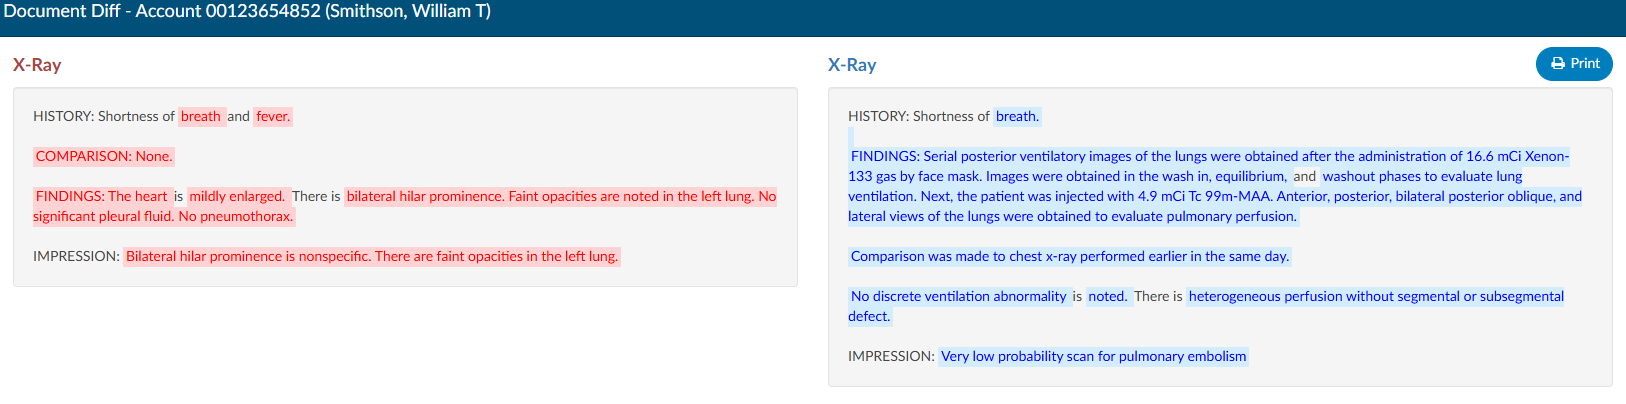Select deleted 'COMPARISON: None.' text

click(x=104, y=156)
